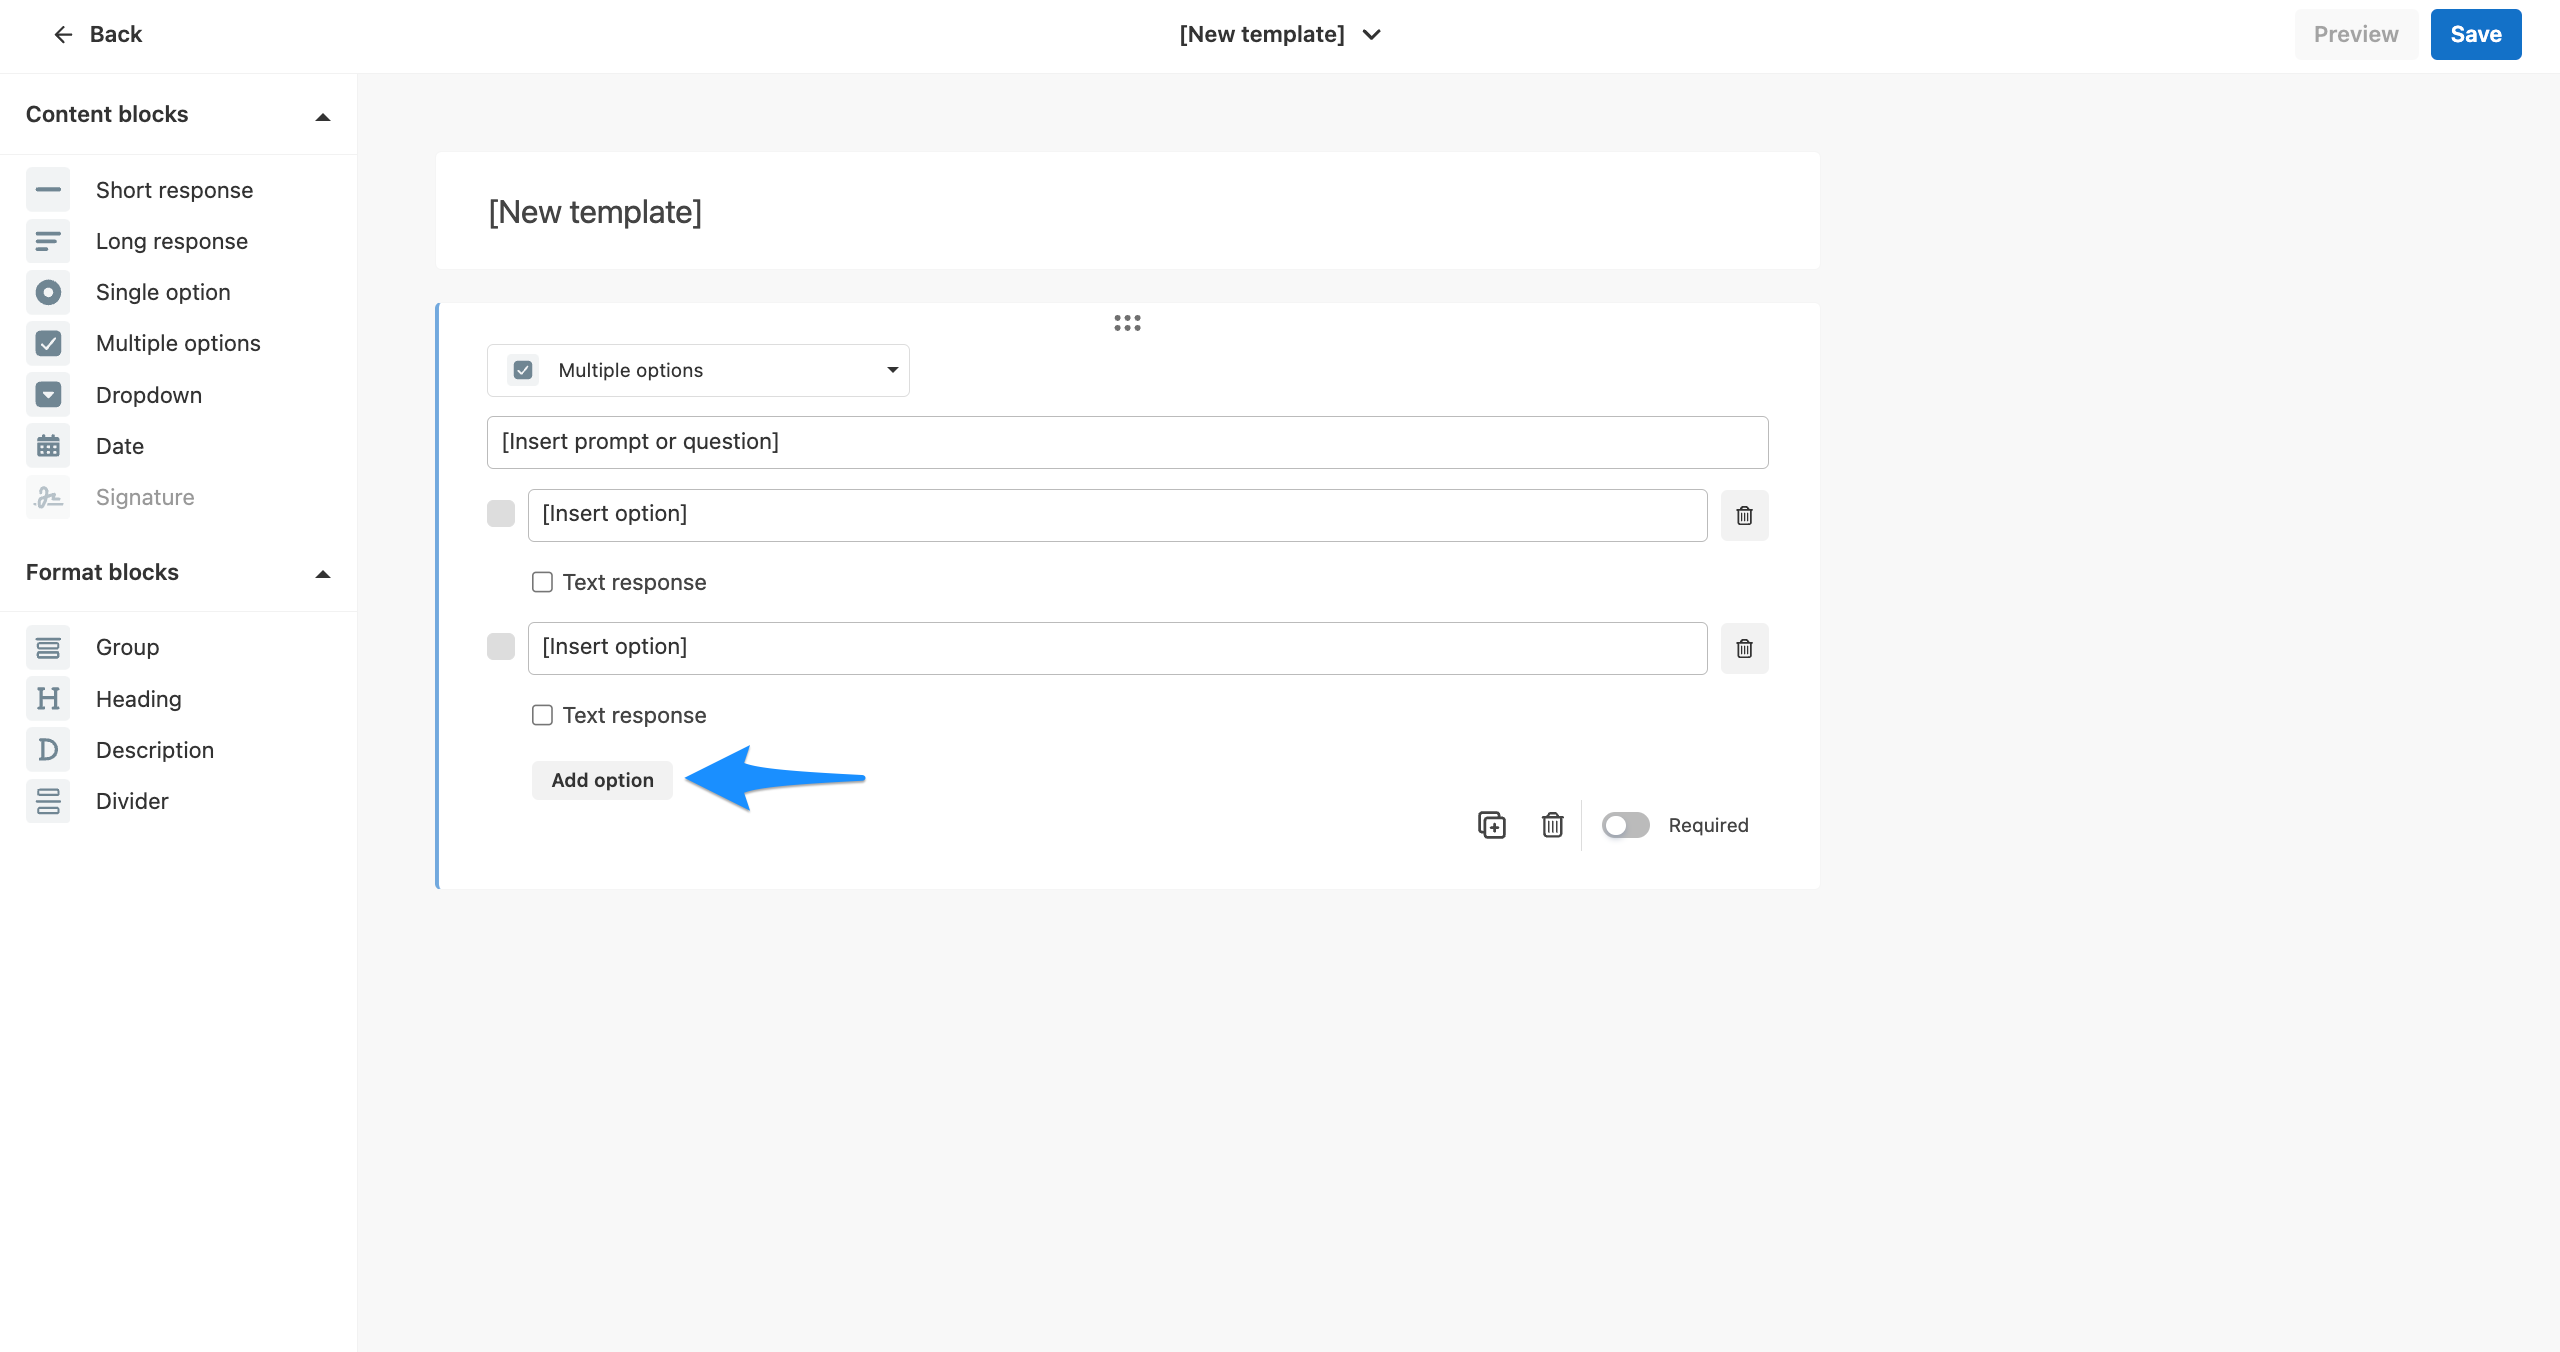Screen dimensions: 2560x1352
Task: Select the Single option block icon
Action: [x=48, y=292]
